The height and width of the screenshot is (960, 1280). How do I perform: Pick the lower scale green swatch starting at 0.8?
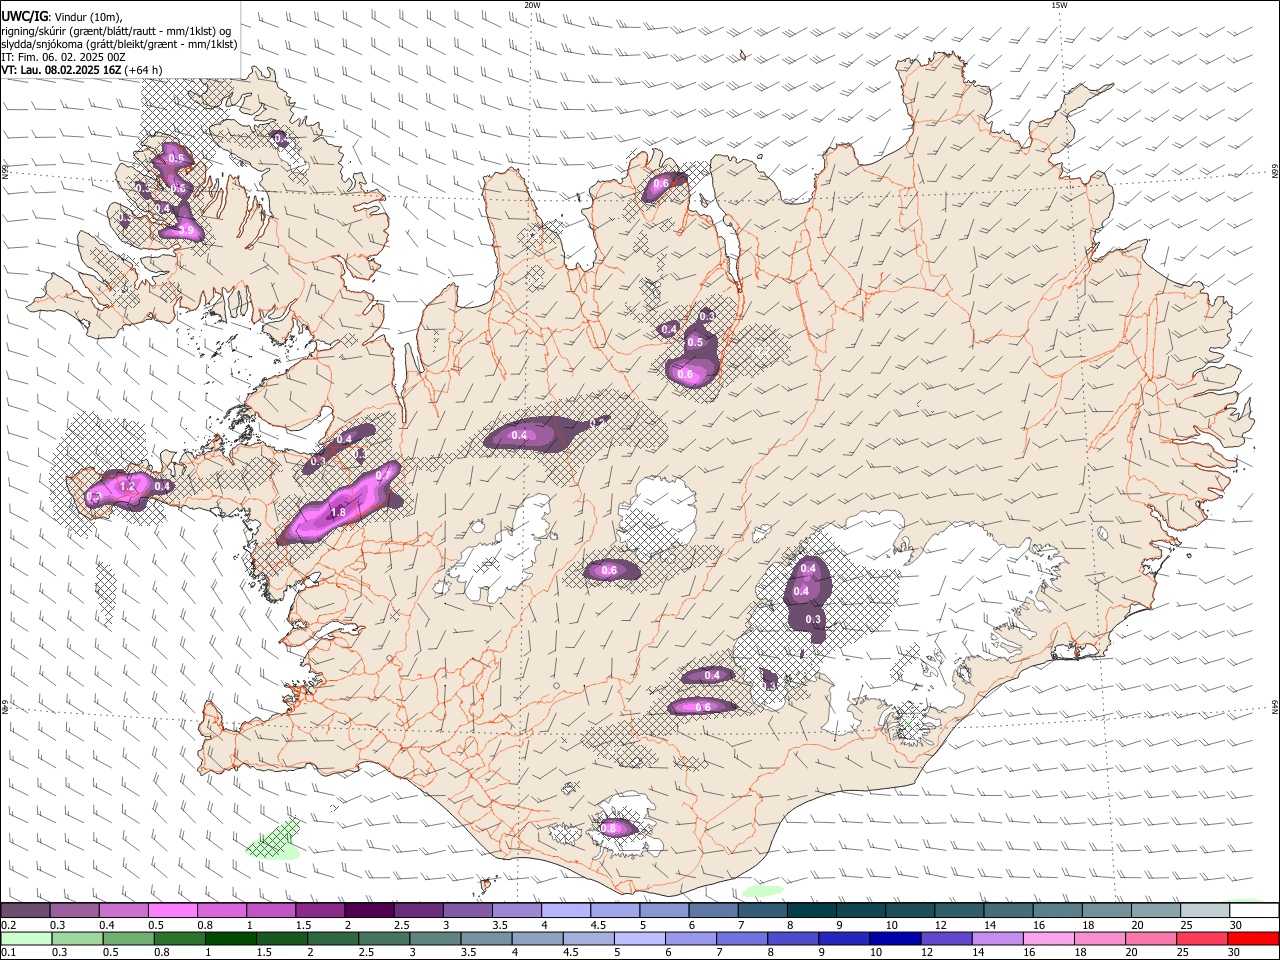pos(179,939)
